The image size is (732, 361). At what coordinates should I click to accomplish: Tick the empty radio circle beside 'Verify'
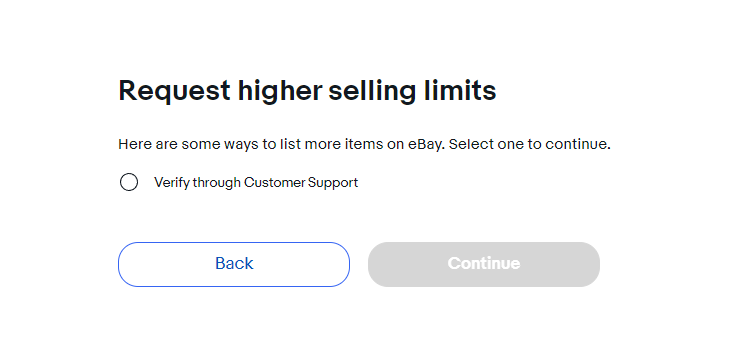coord(129,182)
